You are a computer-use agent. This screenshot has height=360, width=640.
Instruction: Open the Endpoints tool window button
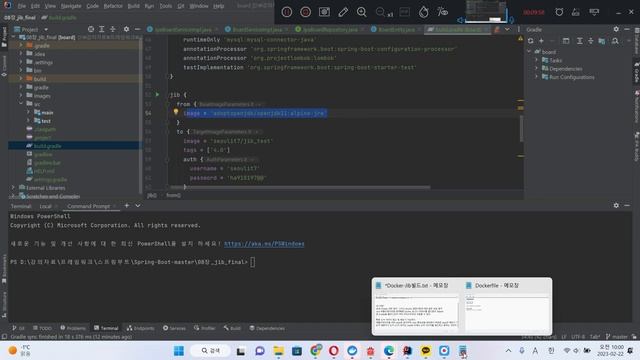140,328
